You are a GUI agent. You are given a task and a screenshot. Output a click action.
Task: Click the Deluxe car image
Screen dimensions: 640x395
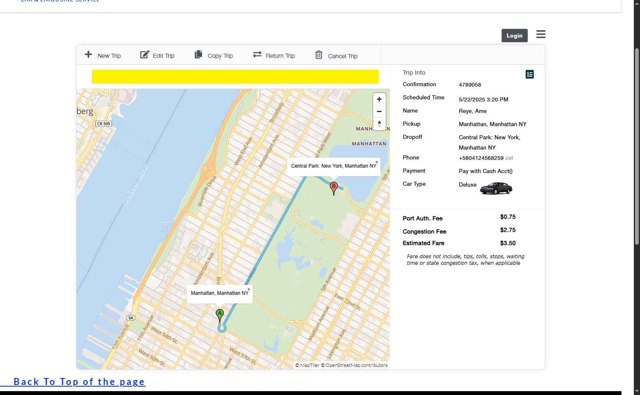click(496, 188)
